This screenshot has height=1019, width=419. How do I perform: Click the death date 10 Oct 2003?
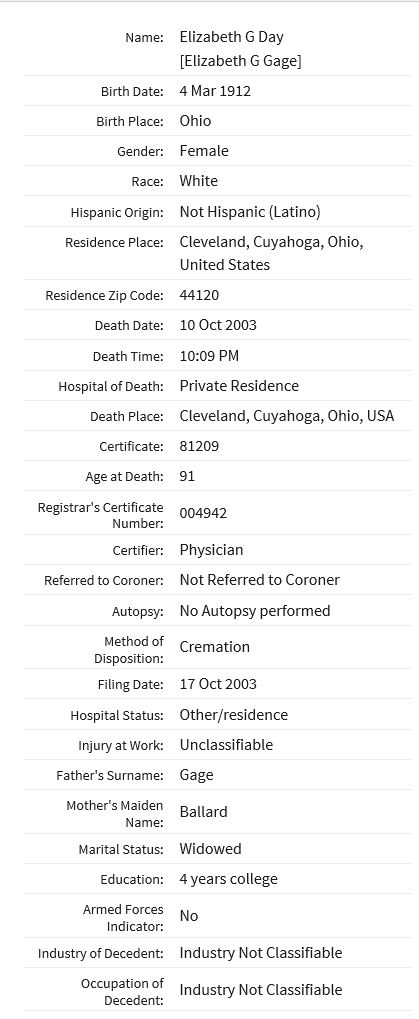click(x=218, y=325)
